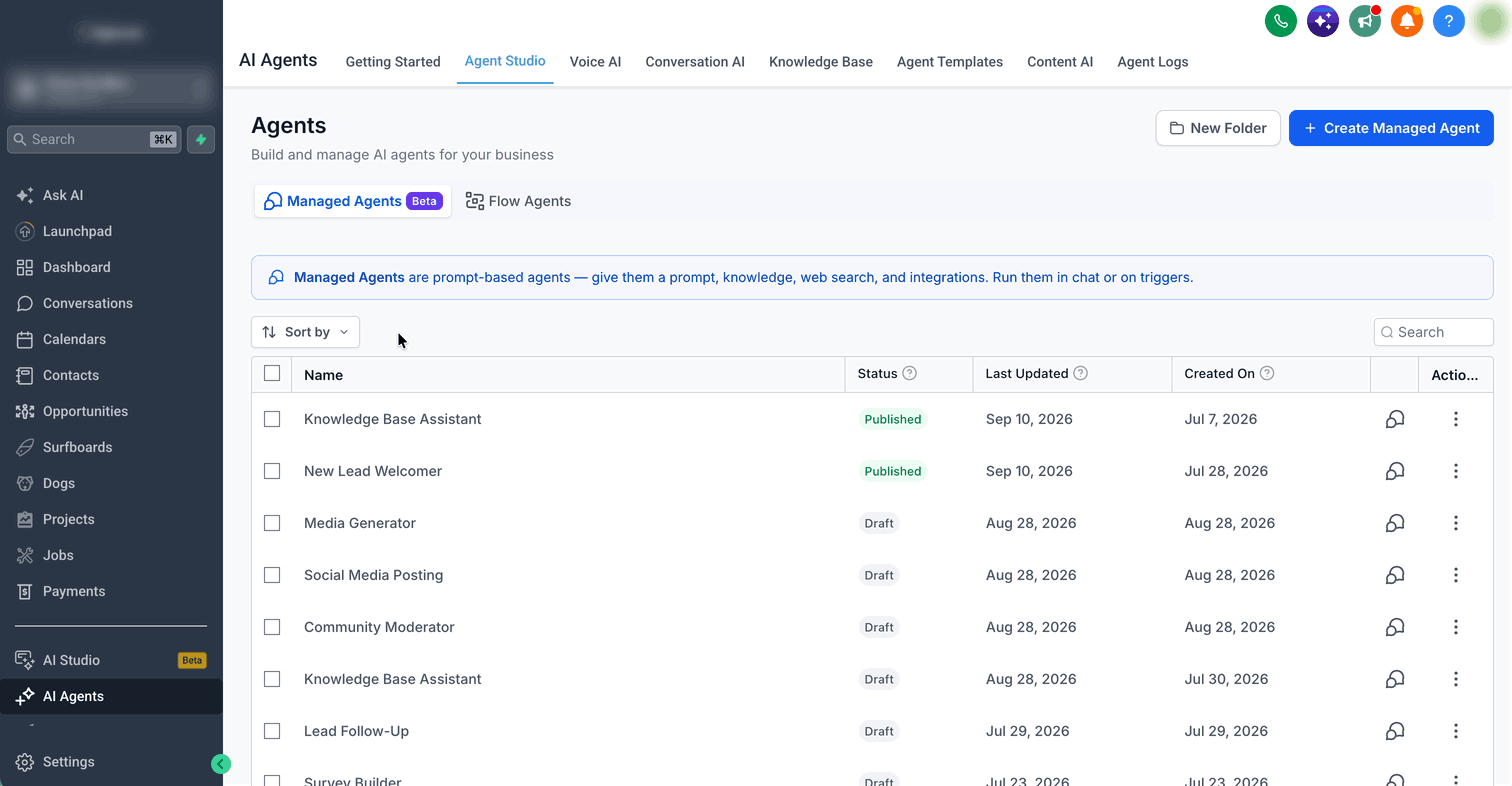
Task: Open Dogs from the sidebar
Action: point(111,483)
